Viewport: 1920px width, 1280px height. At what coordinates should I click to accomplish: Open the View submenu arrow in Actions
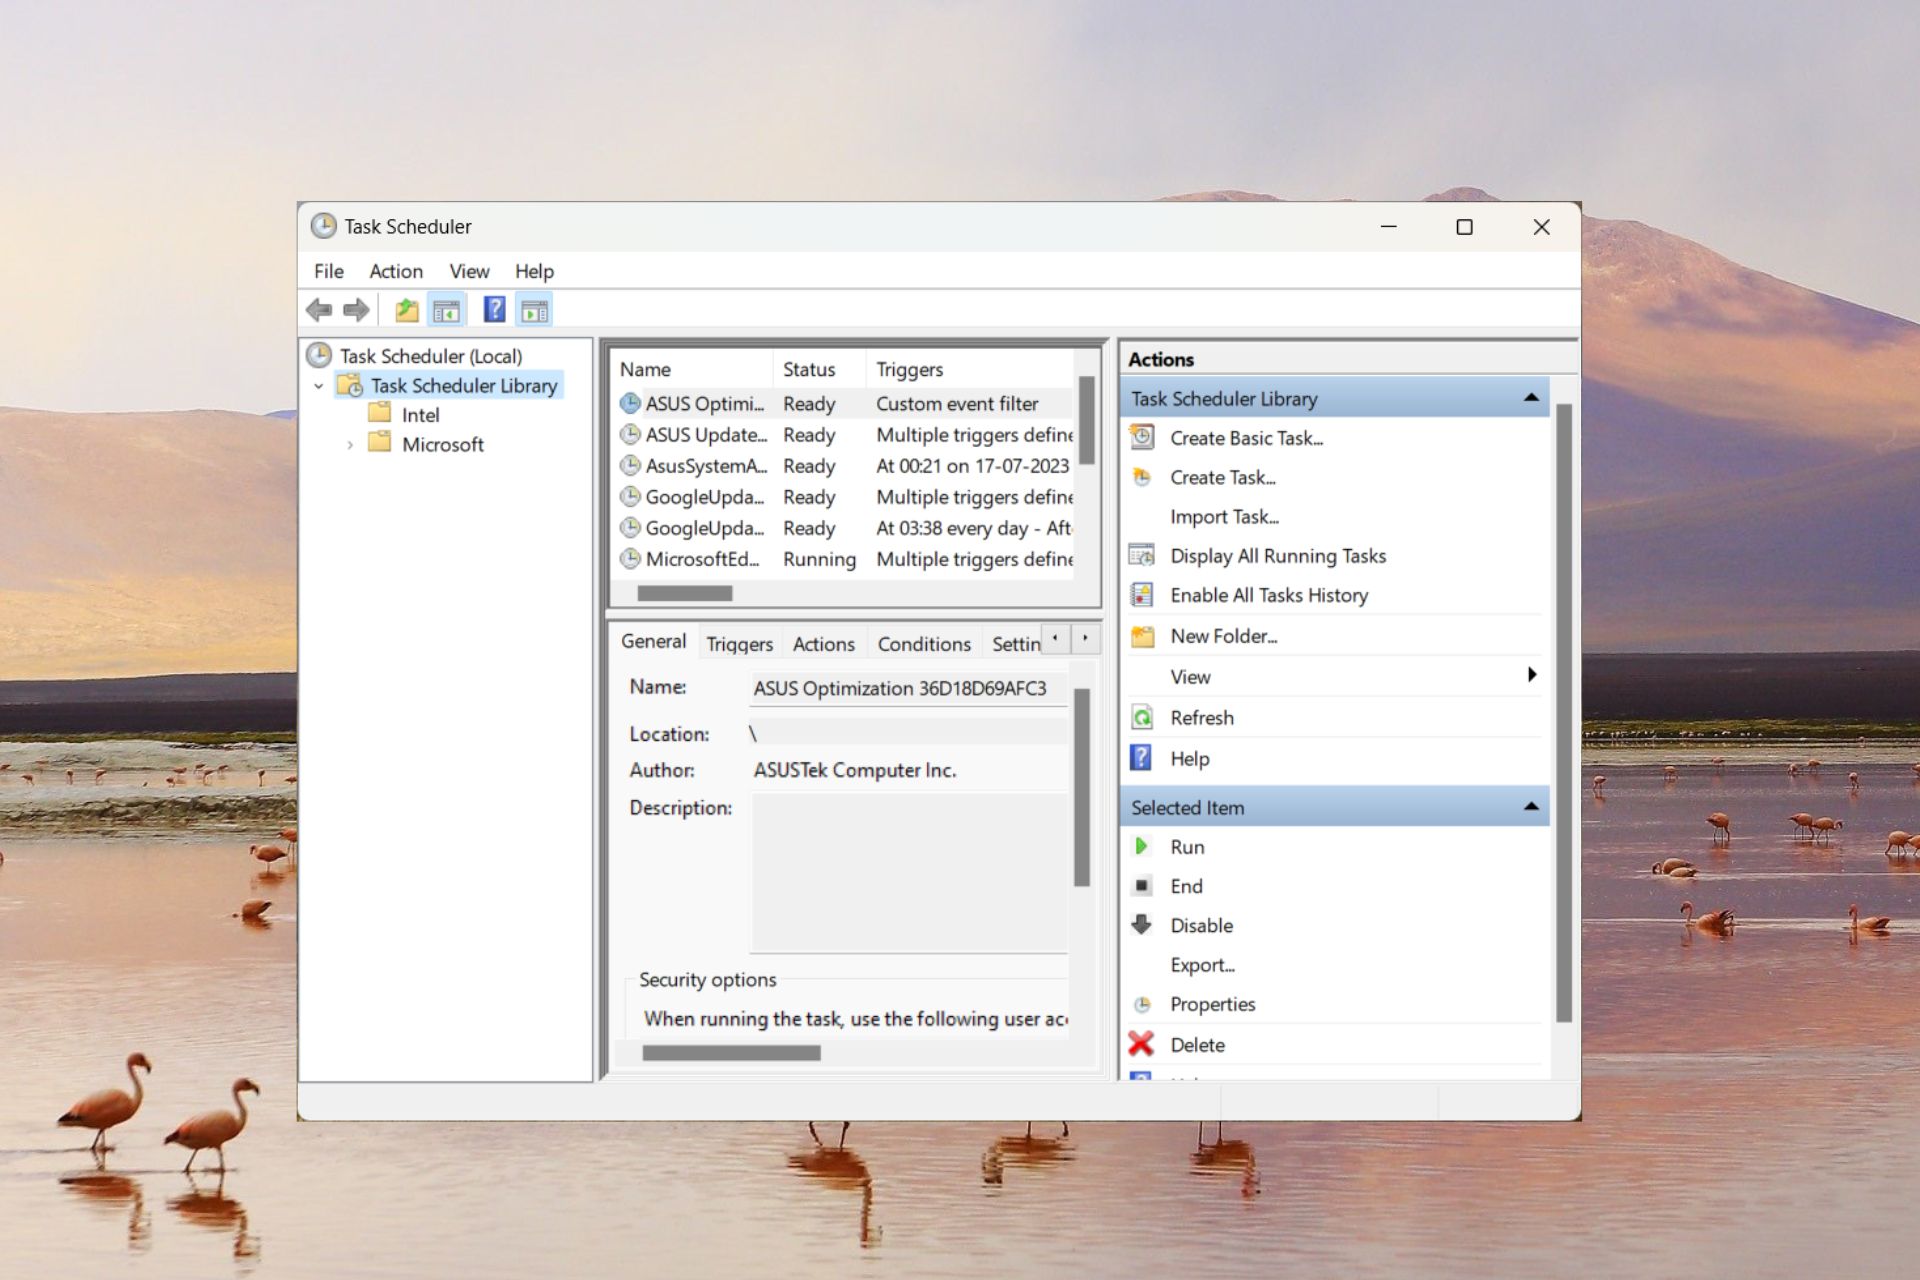[x=1532, y=675]
